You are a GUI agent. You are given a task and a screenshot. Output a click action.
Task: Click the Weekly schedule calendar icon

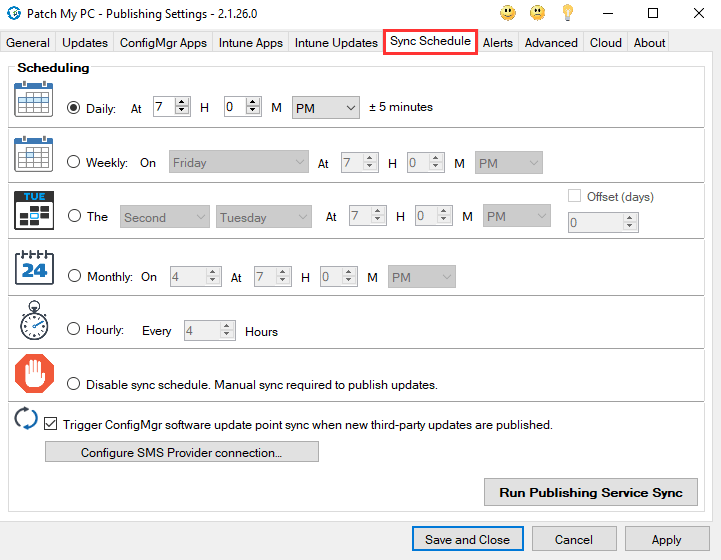[34, 154]
